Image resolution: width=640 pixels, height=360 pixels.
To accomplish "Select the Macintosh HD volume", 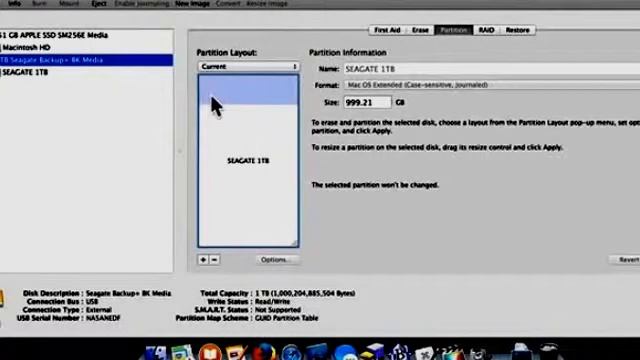I will (x=86, y=48).
